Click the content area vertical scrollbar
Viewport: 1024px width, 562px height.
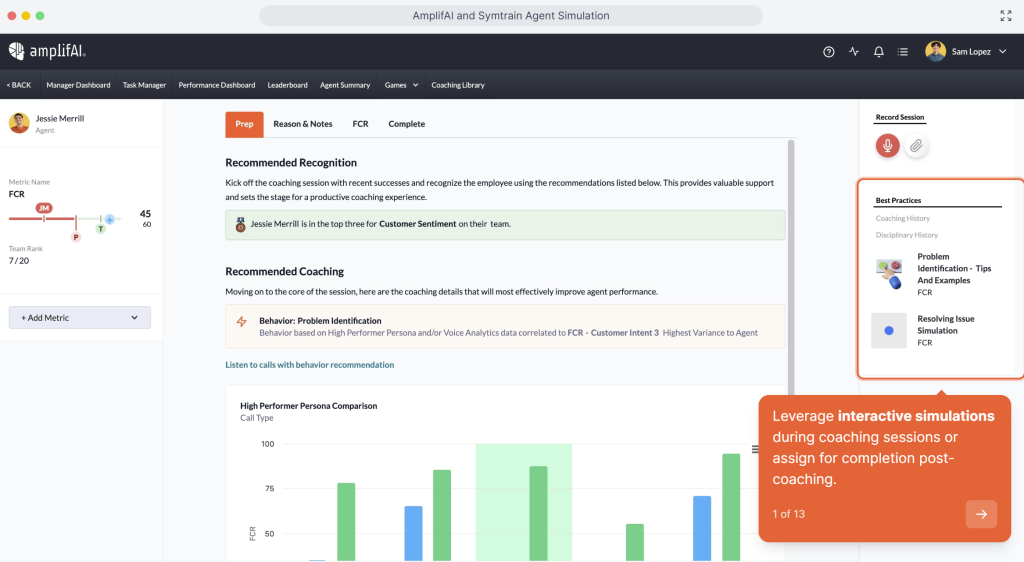coord(791,268)
